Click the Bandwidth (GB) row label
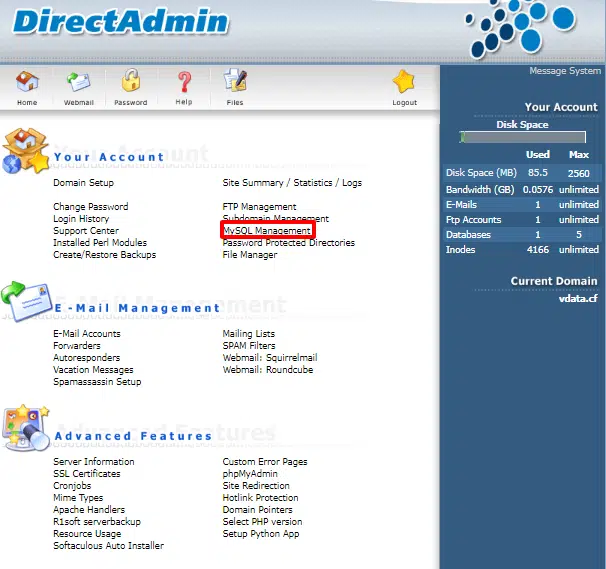The width and height of the screenshot is (606, 569). click(x=480, y=189)
